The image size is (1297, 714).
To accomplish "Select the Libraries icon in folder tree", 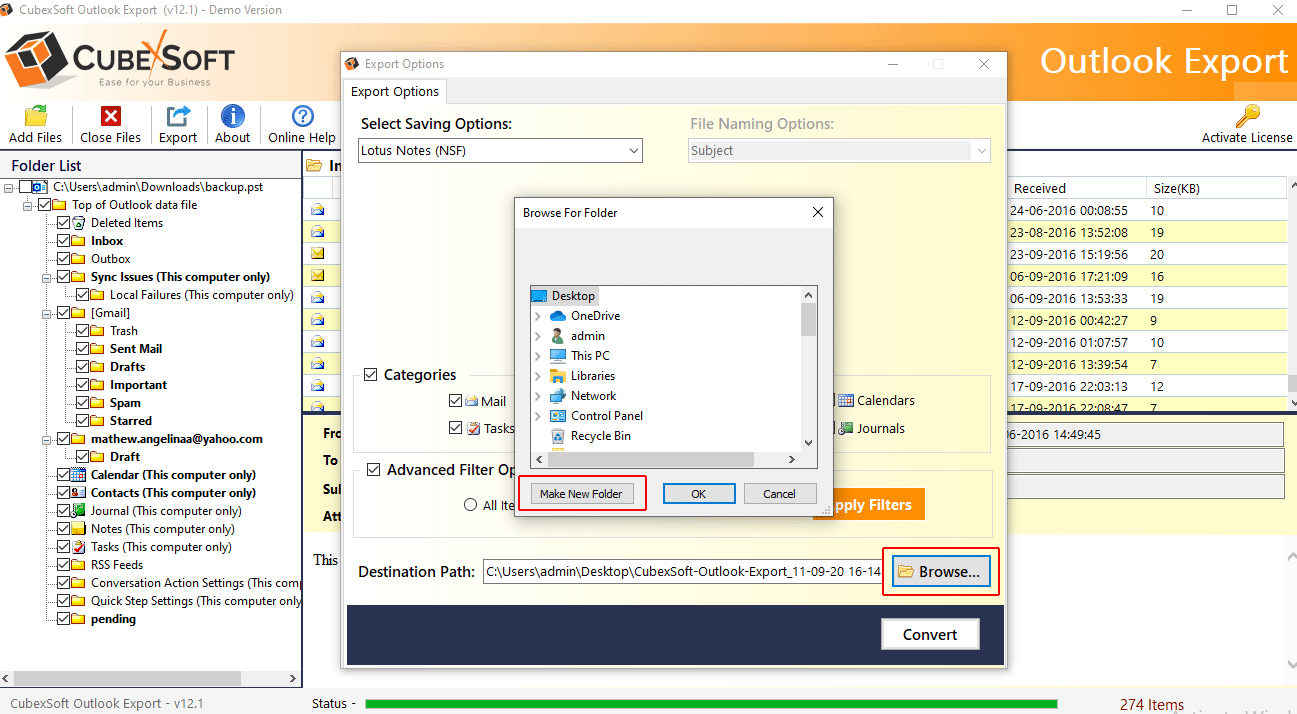I will [558, 376].
